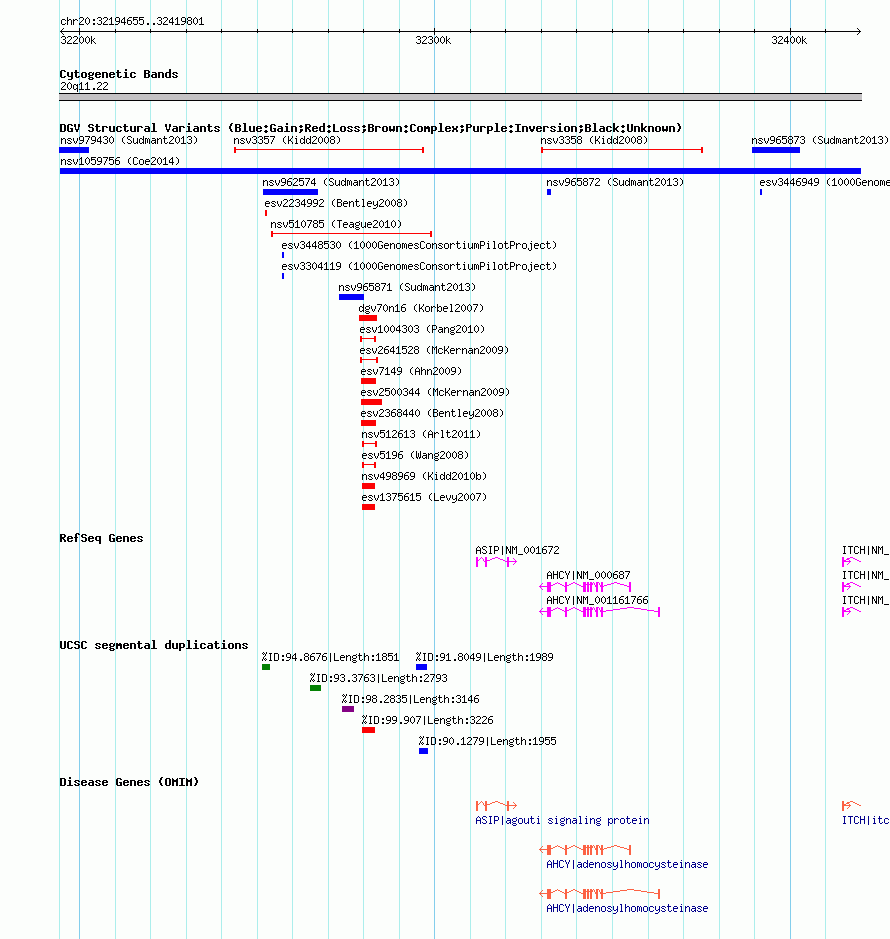Image resolution: width=890 pixels, height=939 pixels.
Task: Click esv5196 (Wang2008) label
Action: click(x=415, y=455)
